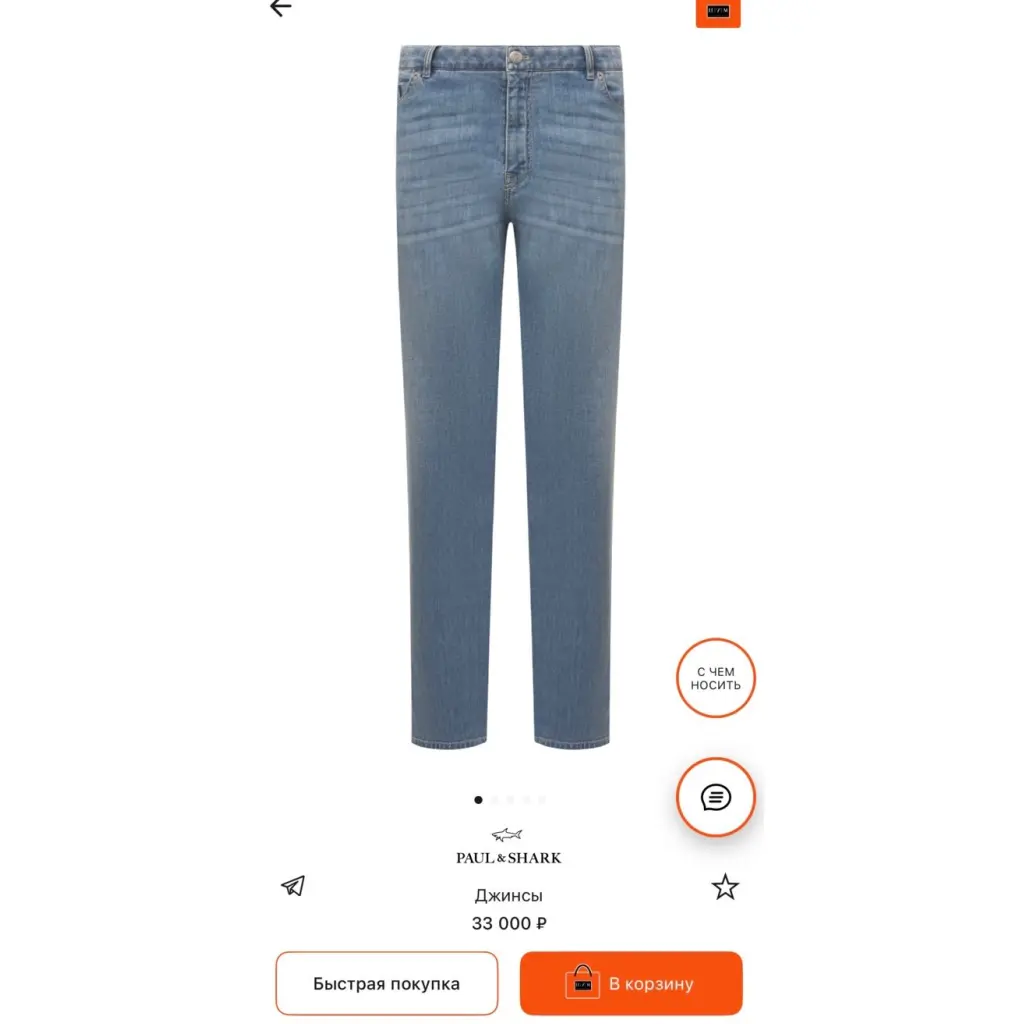The image size is (1024, 1024).
Task: Tap the shark logo above brand name
Action: 507,835
